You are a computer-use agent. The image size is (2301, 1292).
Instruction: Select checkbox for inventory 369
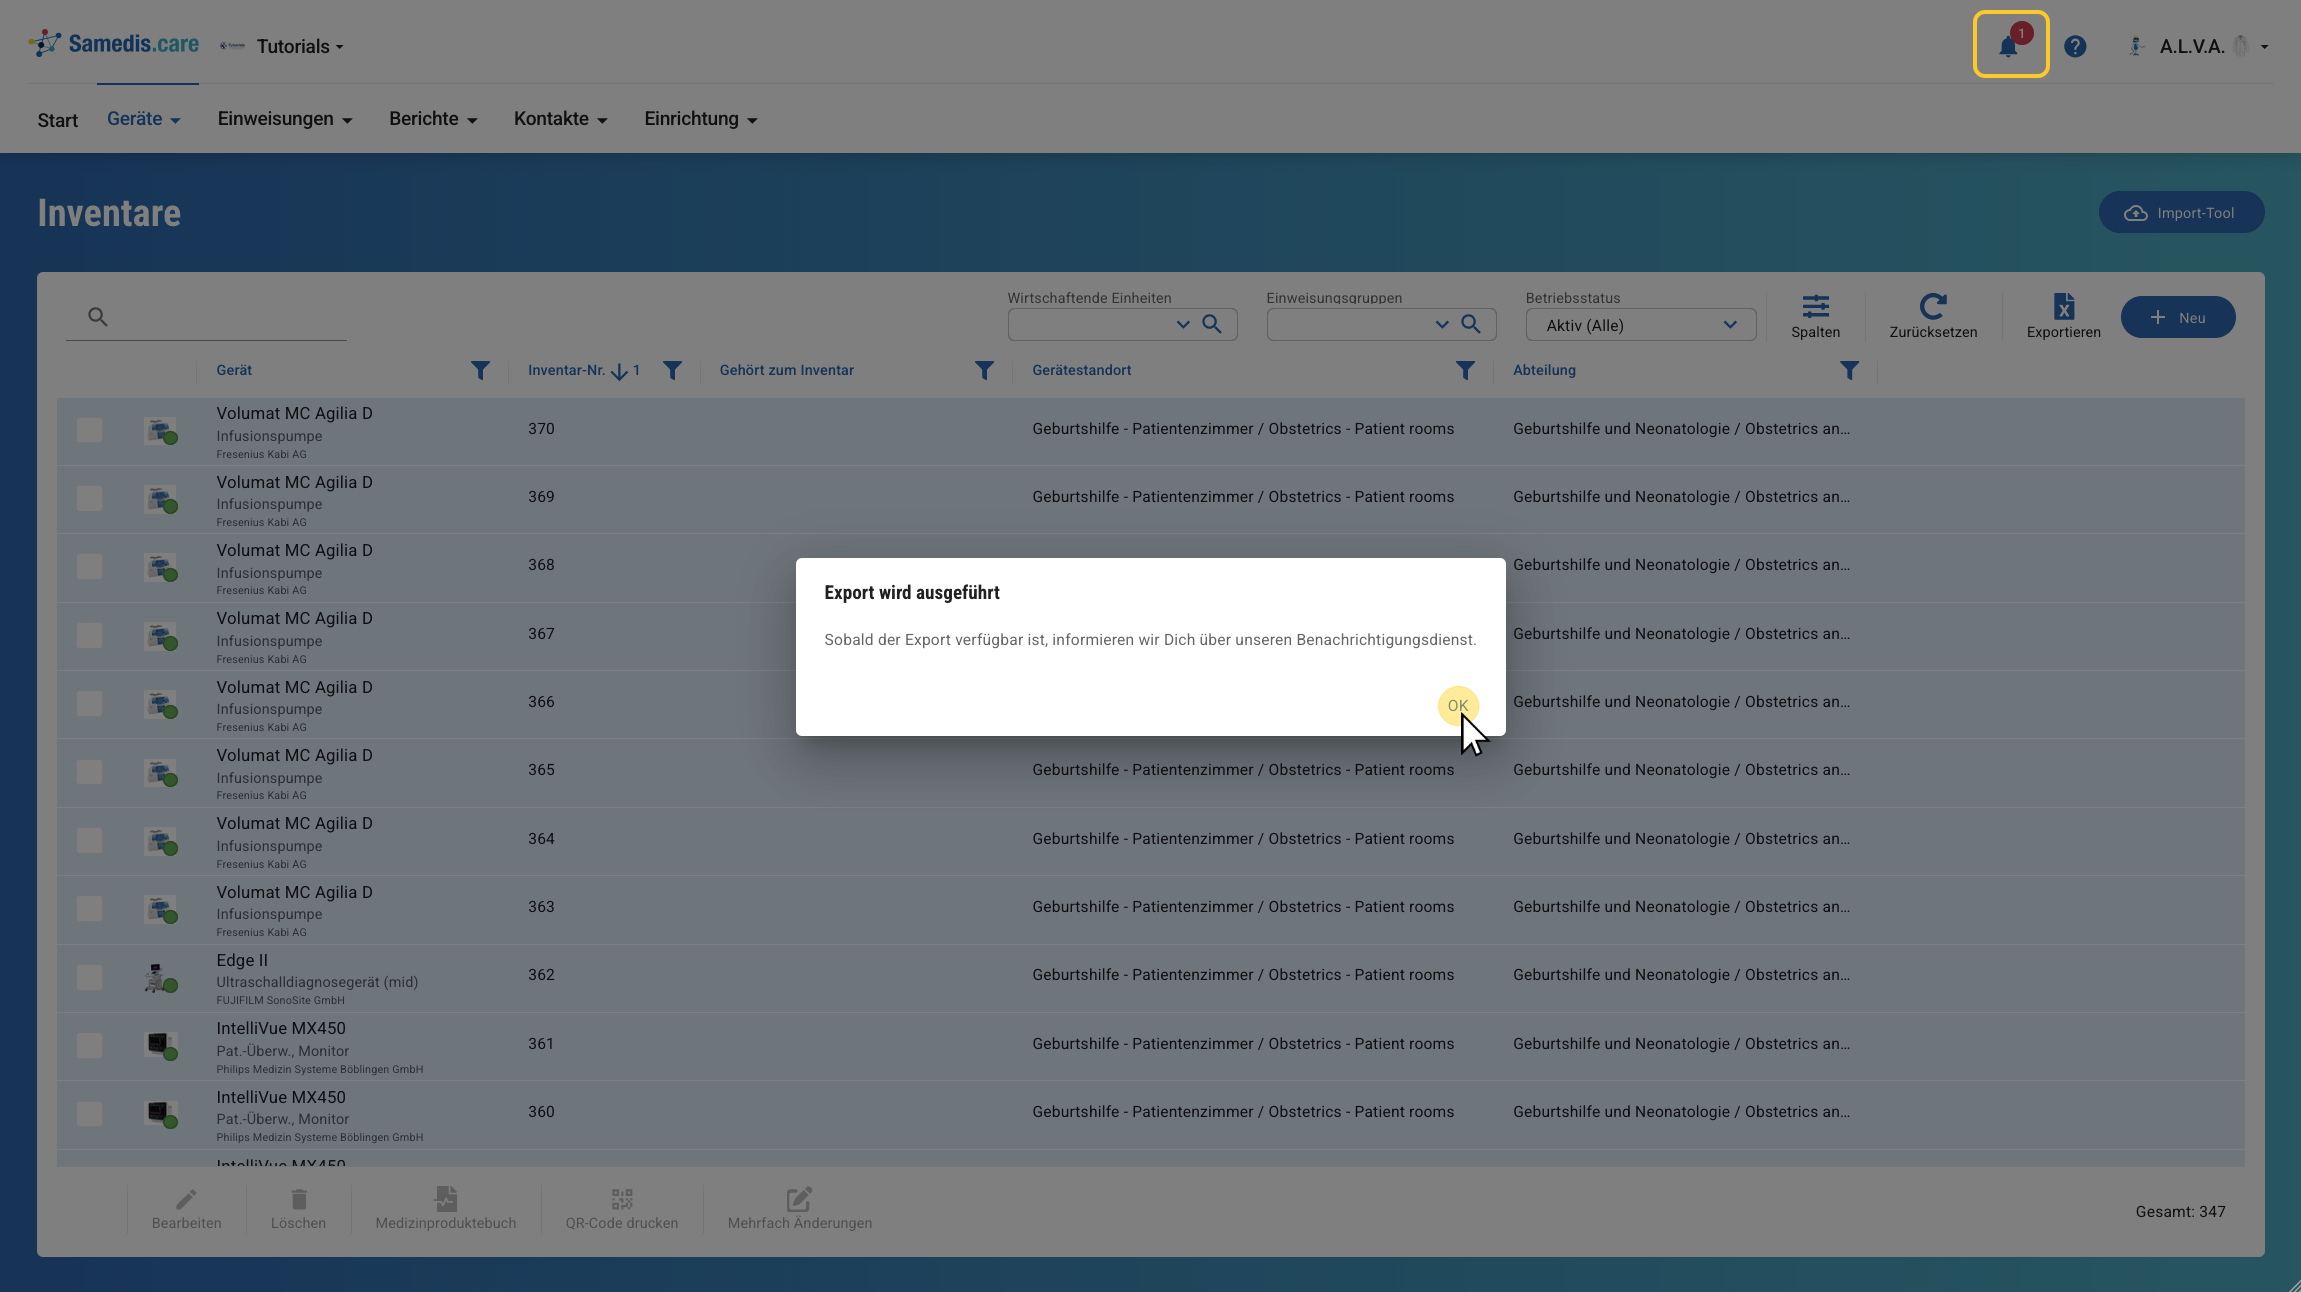tap(89, 498)
